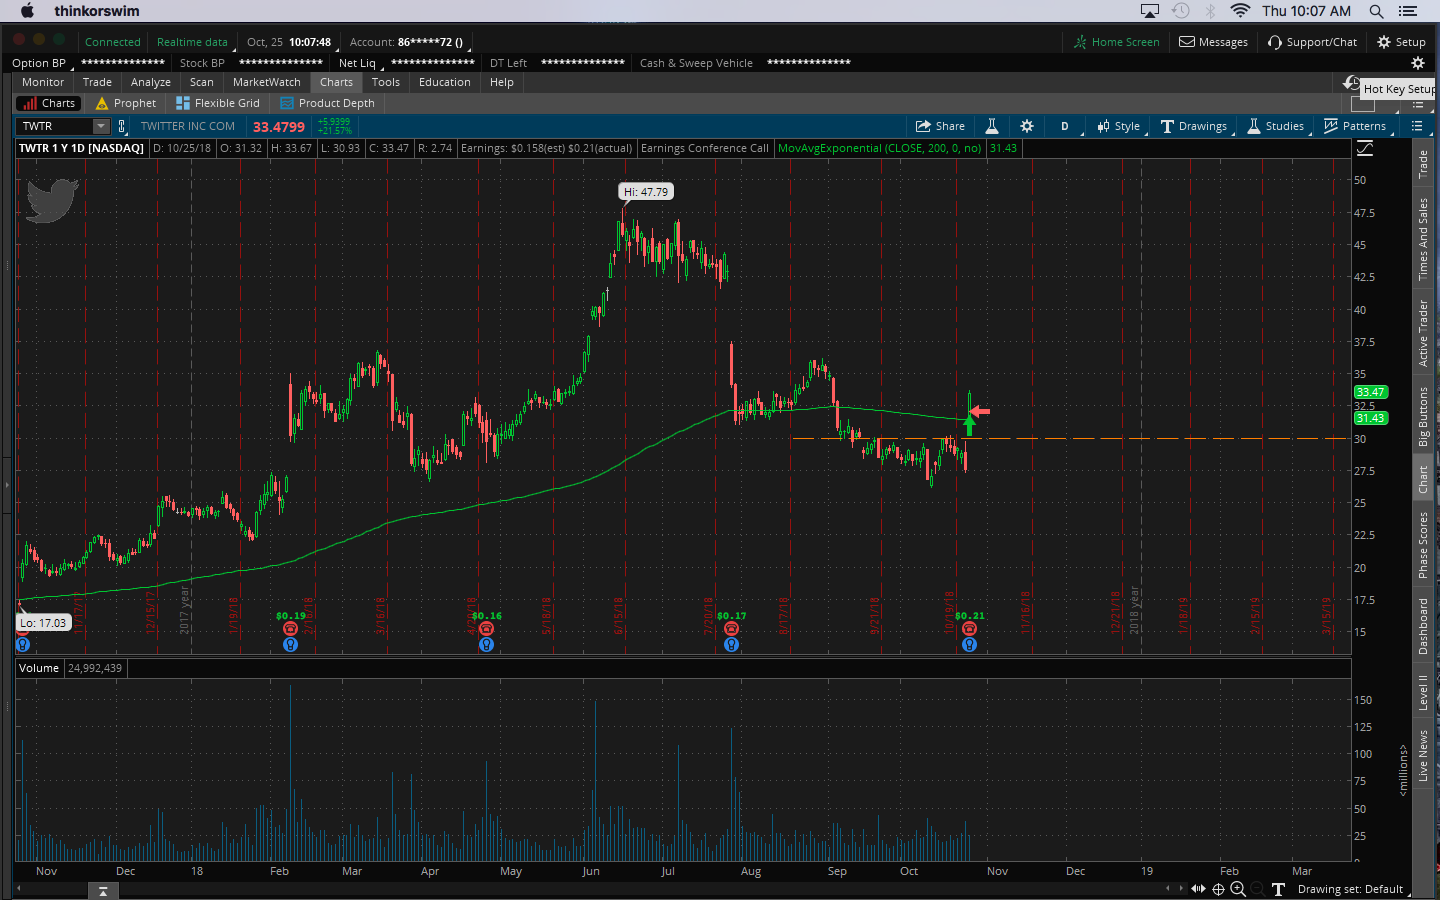Click the log/percent scale icon above the price axis
The height and width of the screenshot is (900, 1440).
pos(1365,148)
